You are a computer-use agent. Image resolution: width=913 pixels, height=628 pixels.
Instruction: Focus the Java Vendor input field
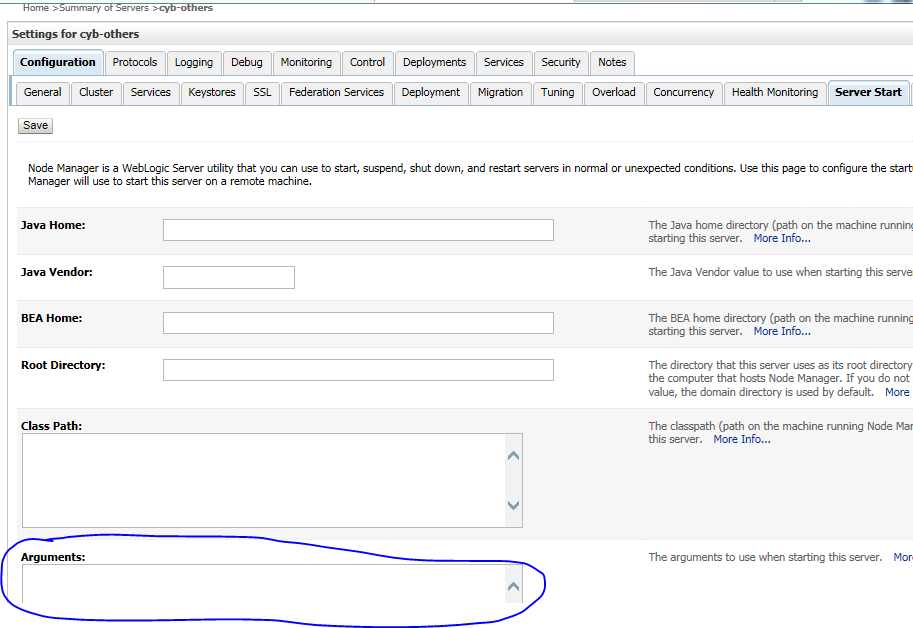pos(229,277)
